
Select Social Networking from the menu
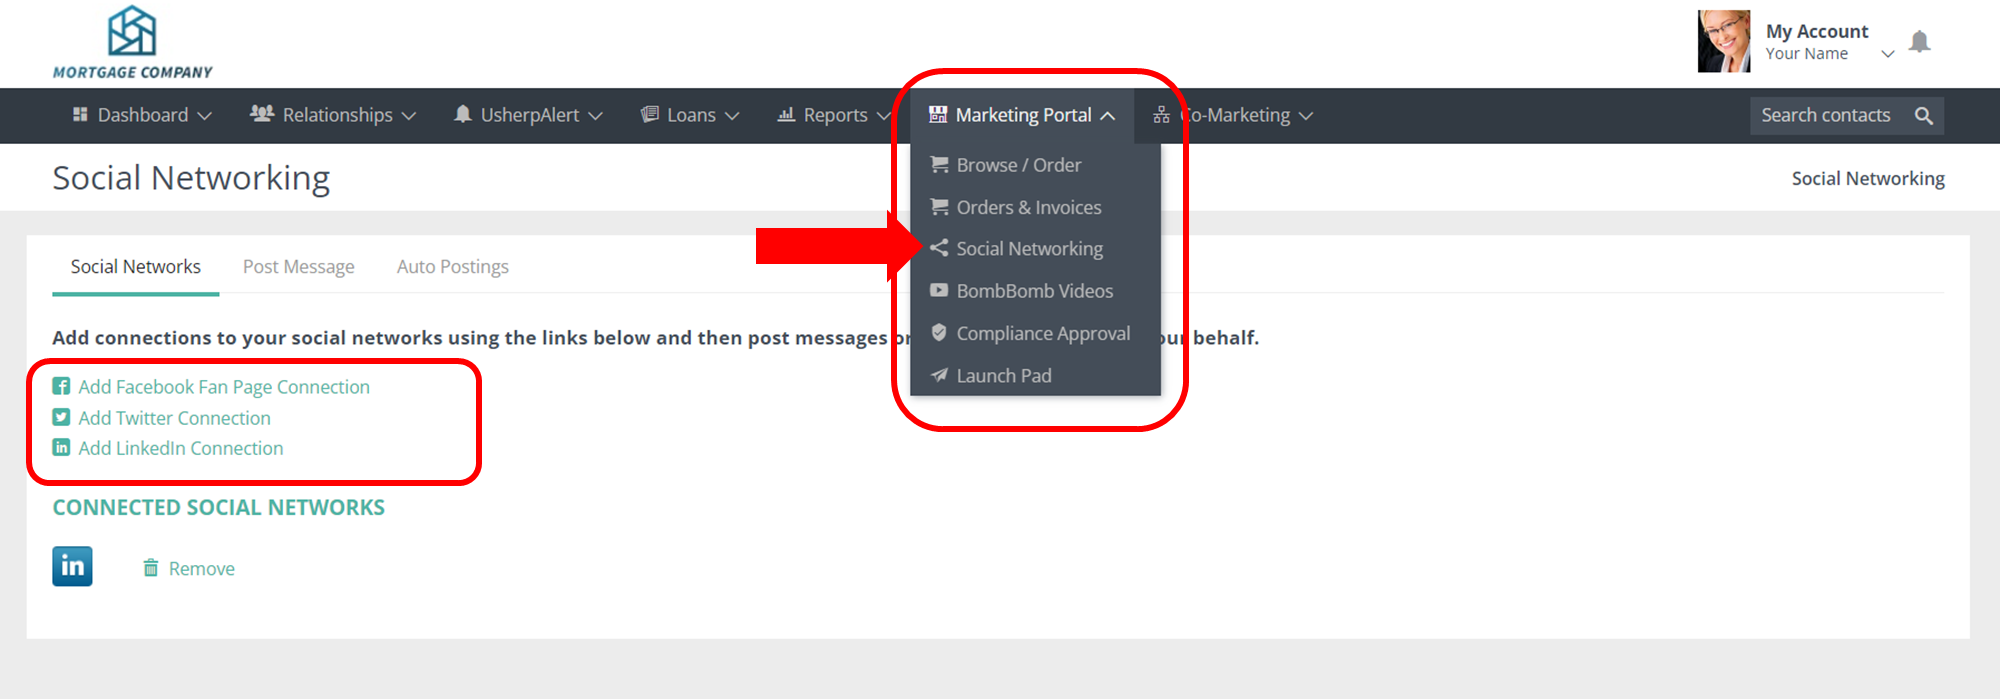click(1029, 249)
